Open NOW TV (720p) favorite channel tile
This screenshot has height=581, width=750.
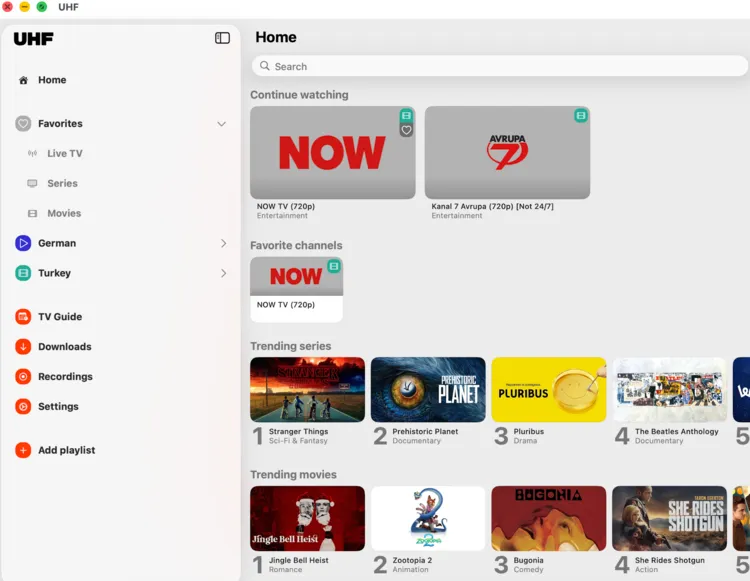[x=297, y=289]
